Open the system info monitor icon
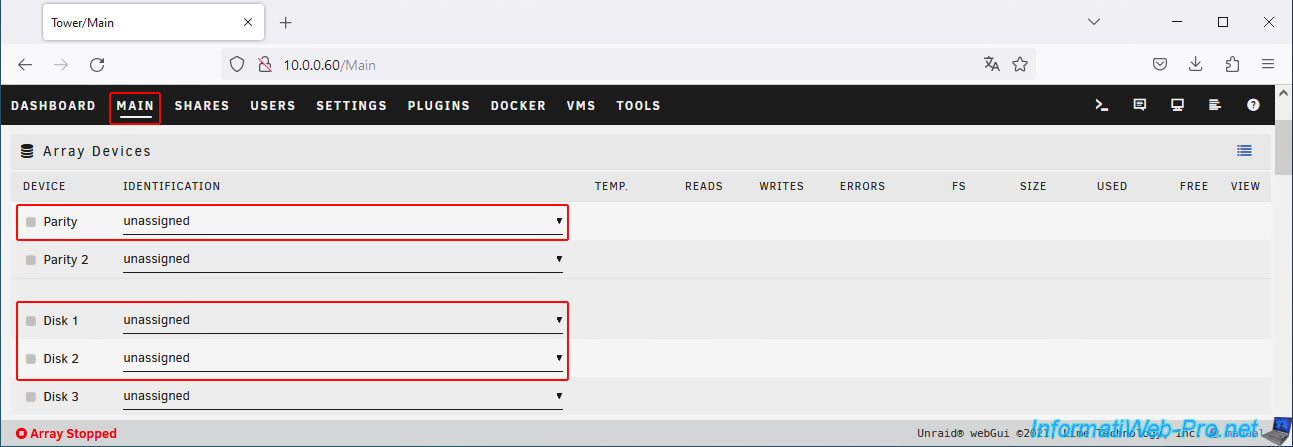1293x447 pixels. coord(1177,105)
